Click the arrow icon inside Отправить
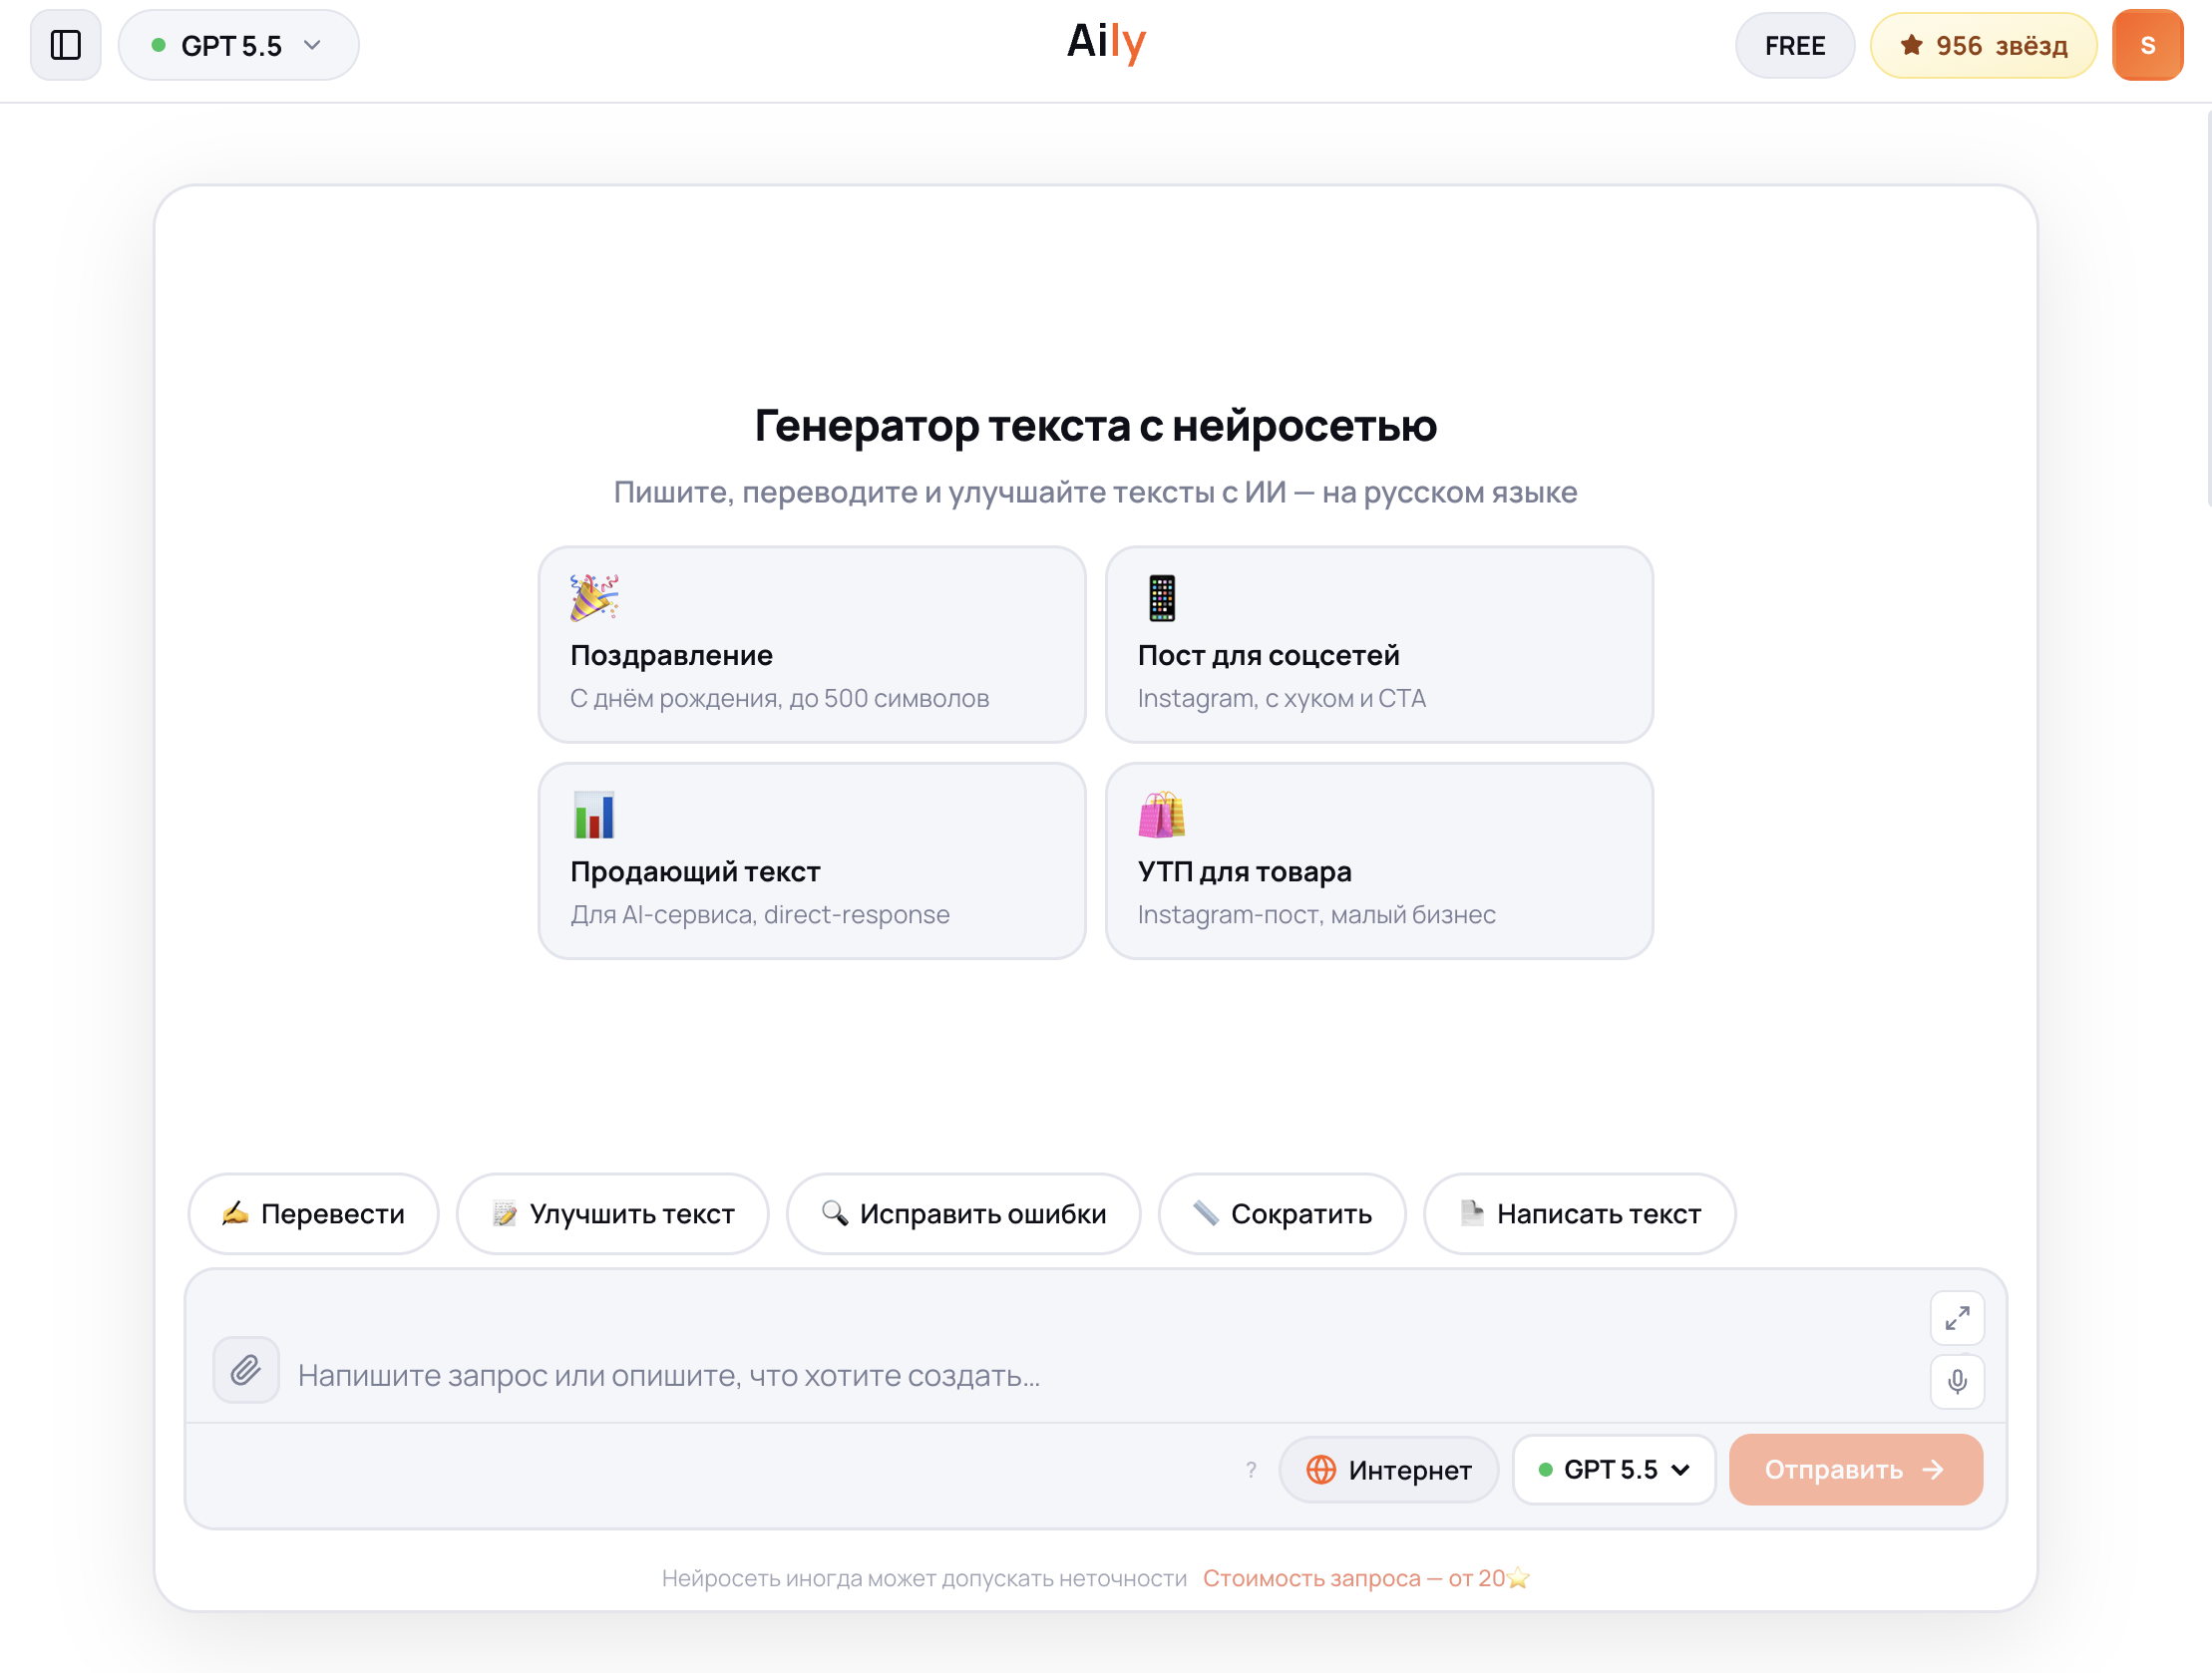The image size is (2212, 1673). (x=1934, y=1469)
